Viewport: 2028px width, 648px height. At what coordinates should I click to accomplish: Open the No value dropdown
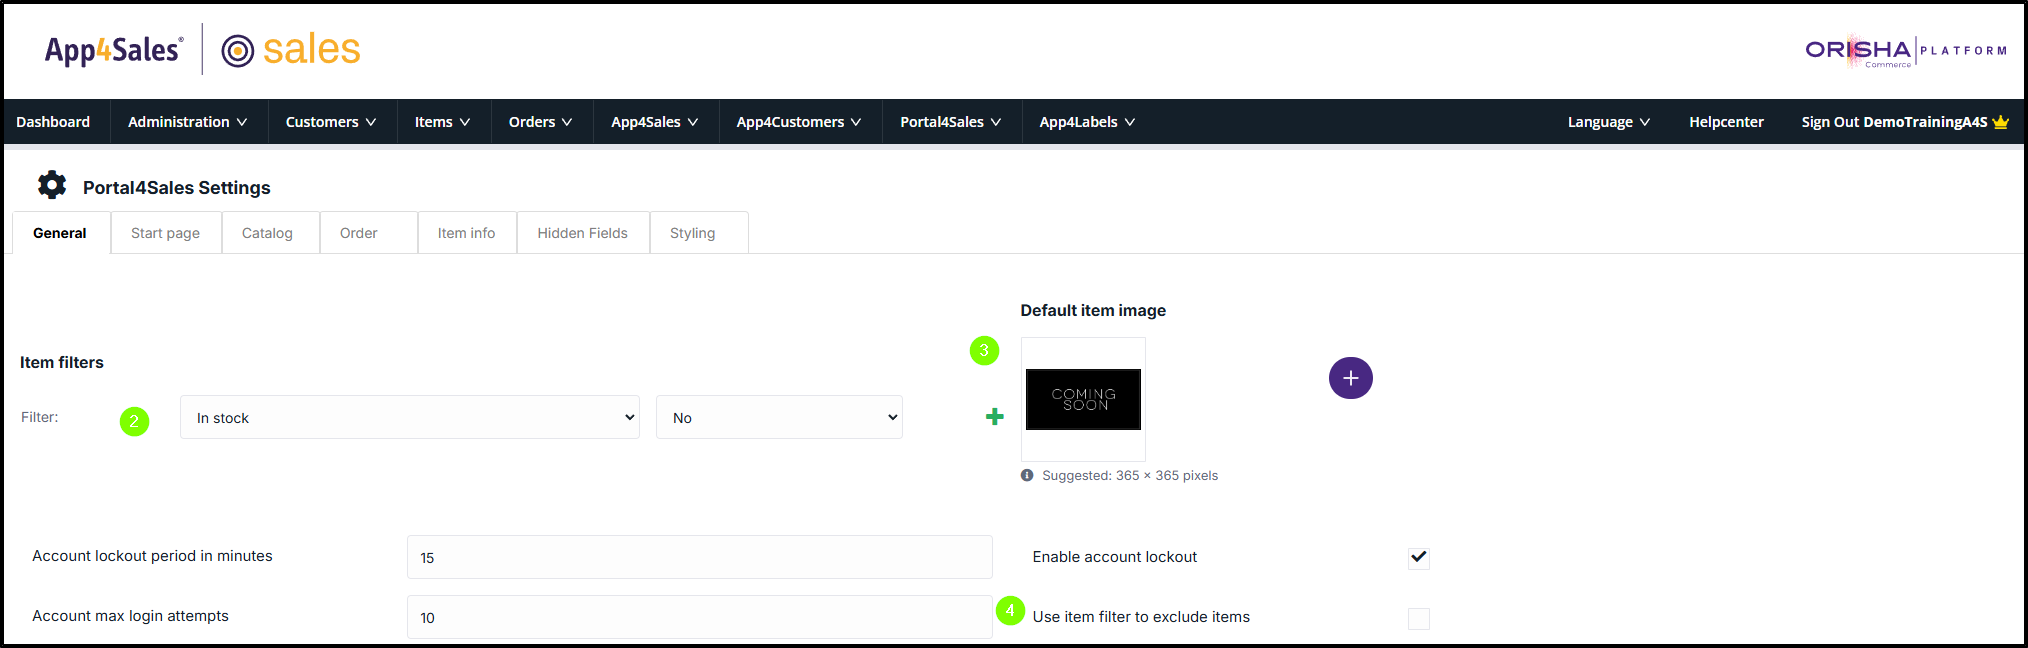pyautogui.click(x=779, y=417)
